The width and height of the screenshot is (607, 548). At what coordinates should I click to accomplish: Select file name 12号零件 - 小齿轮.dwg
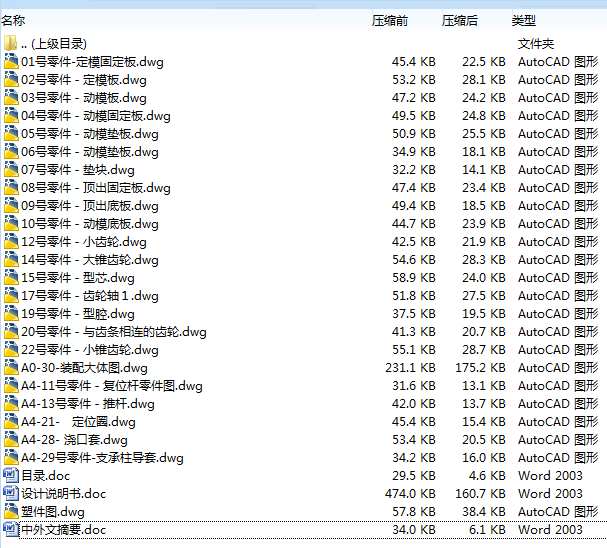point(84,242)
